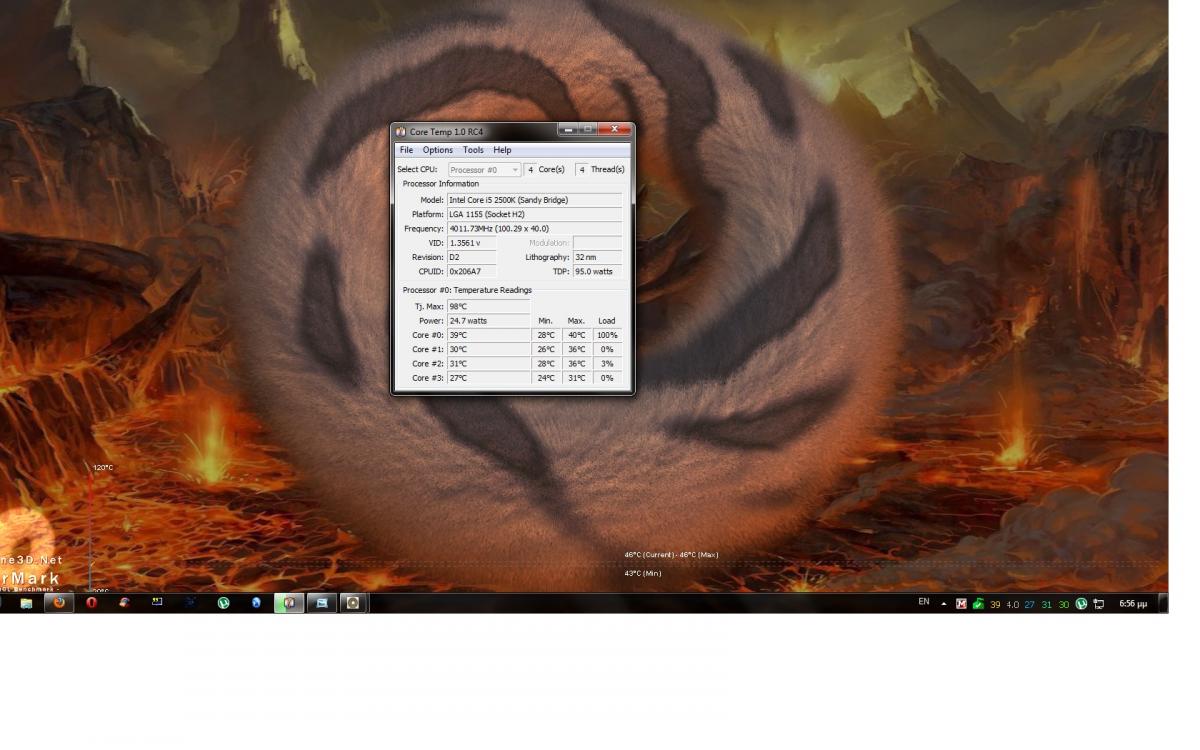Click the 'EN' language indicator
The image size is (1200, 750).
click(924, 602)
